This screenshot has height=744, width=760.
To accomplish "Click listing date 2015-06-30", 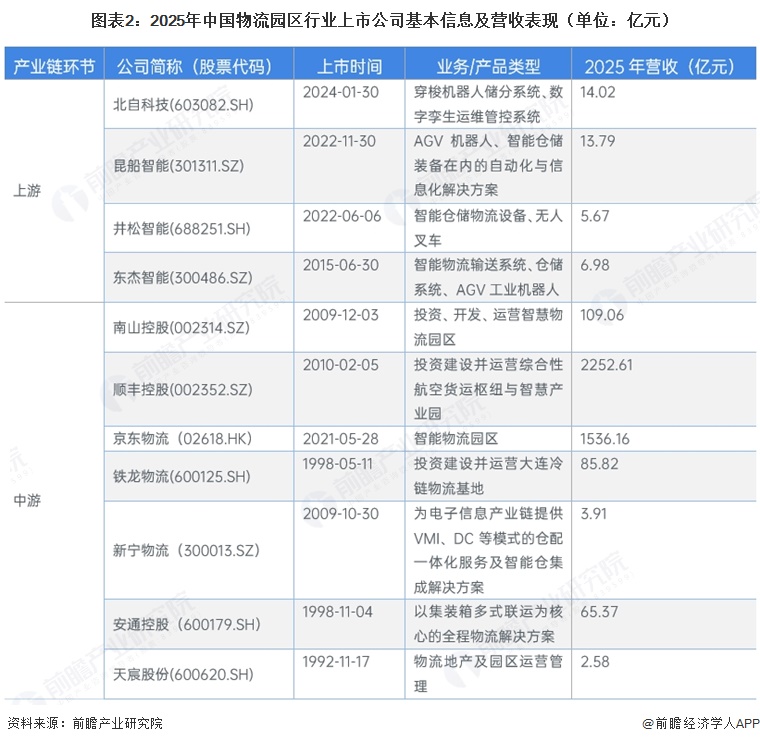I will click(341, 265).
